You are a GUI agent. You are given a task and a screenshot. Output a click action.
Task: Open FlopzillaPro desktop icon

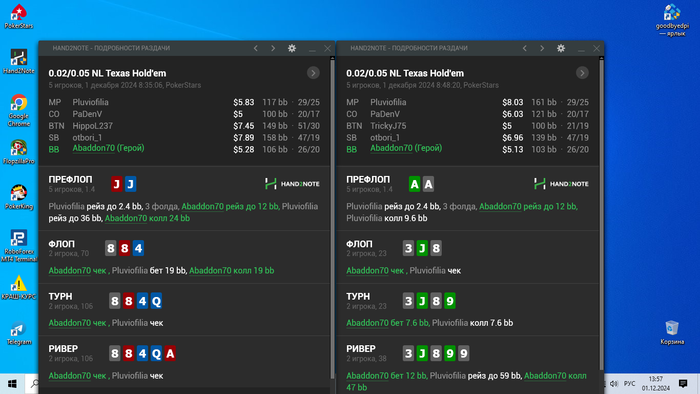pyautogui.click(x=19, y=152)
